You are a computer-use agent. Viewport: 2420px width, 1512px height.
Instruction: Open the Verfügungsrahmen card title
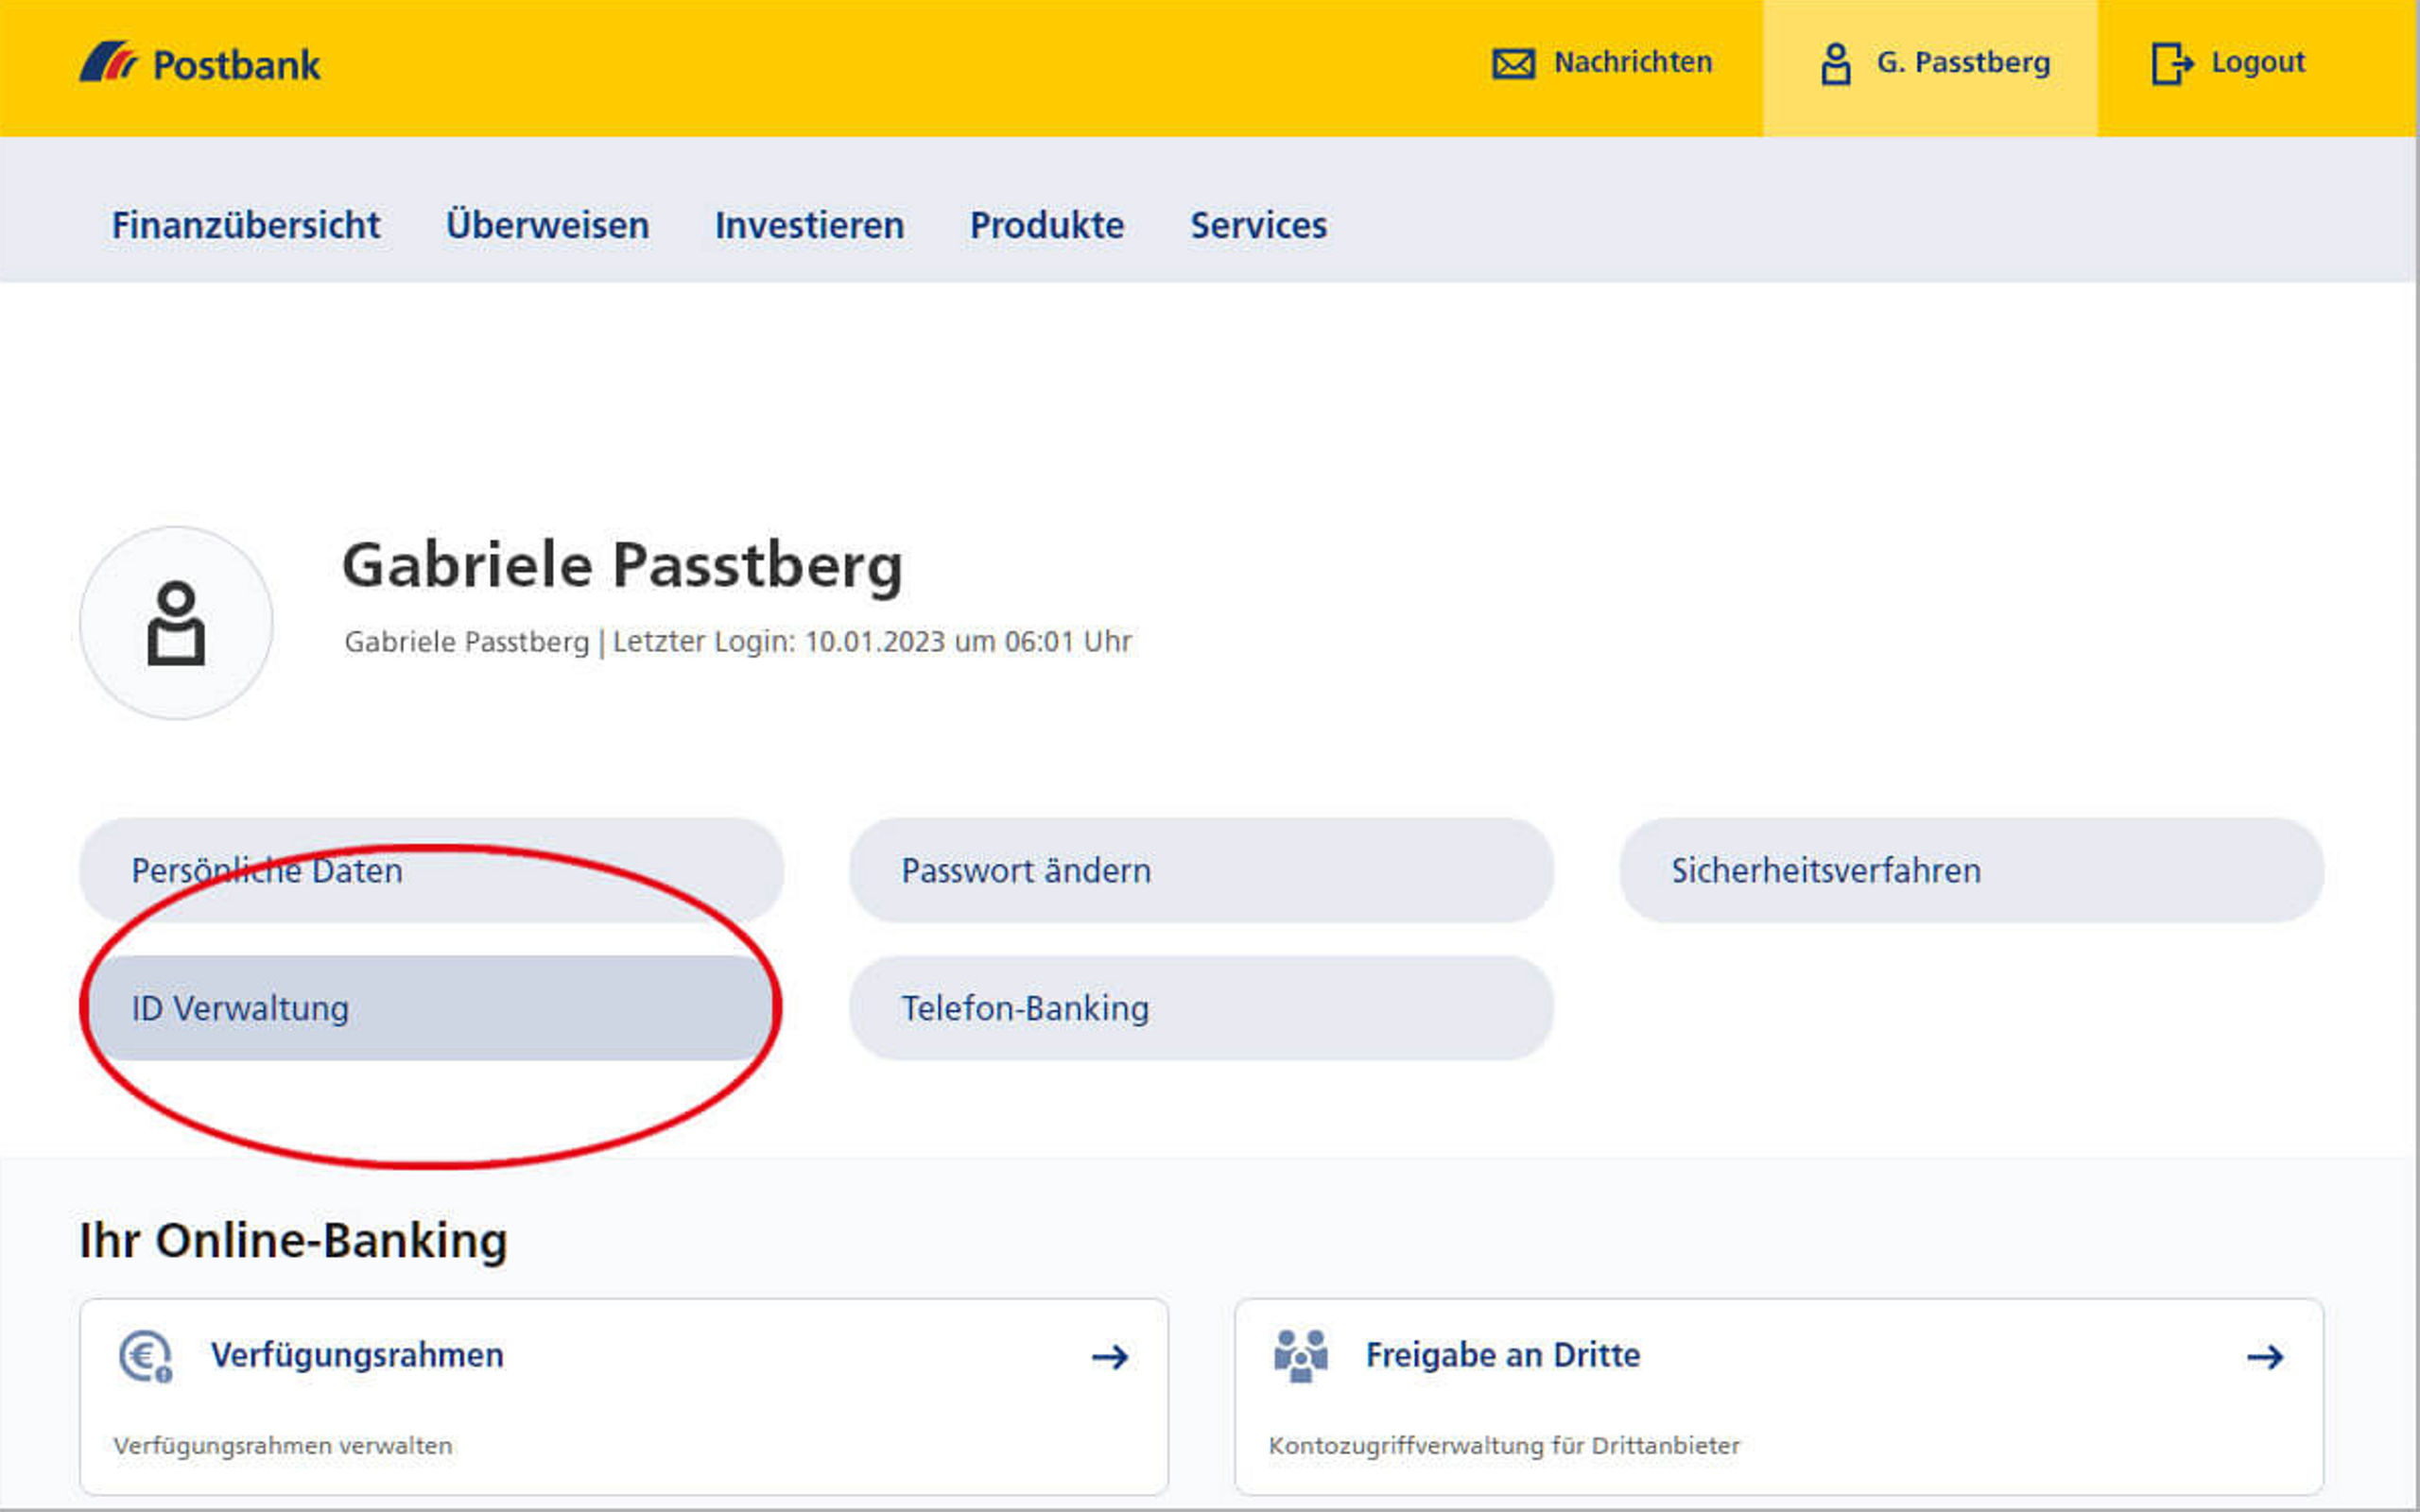point(357,1356)
